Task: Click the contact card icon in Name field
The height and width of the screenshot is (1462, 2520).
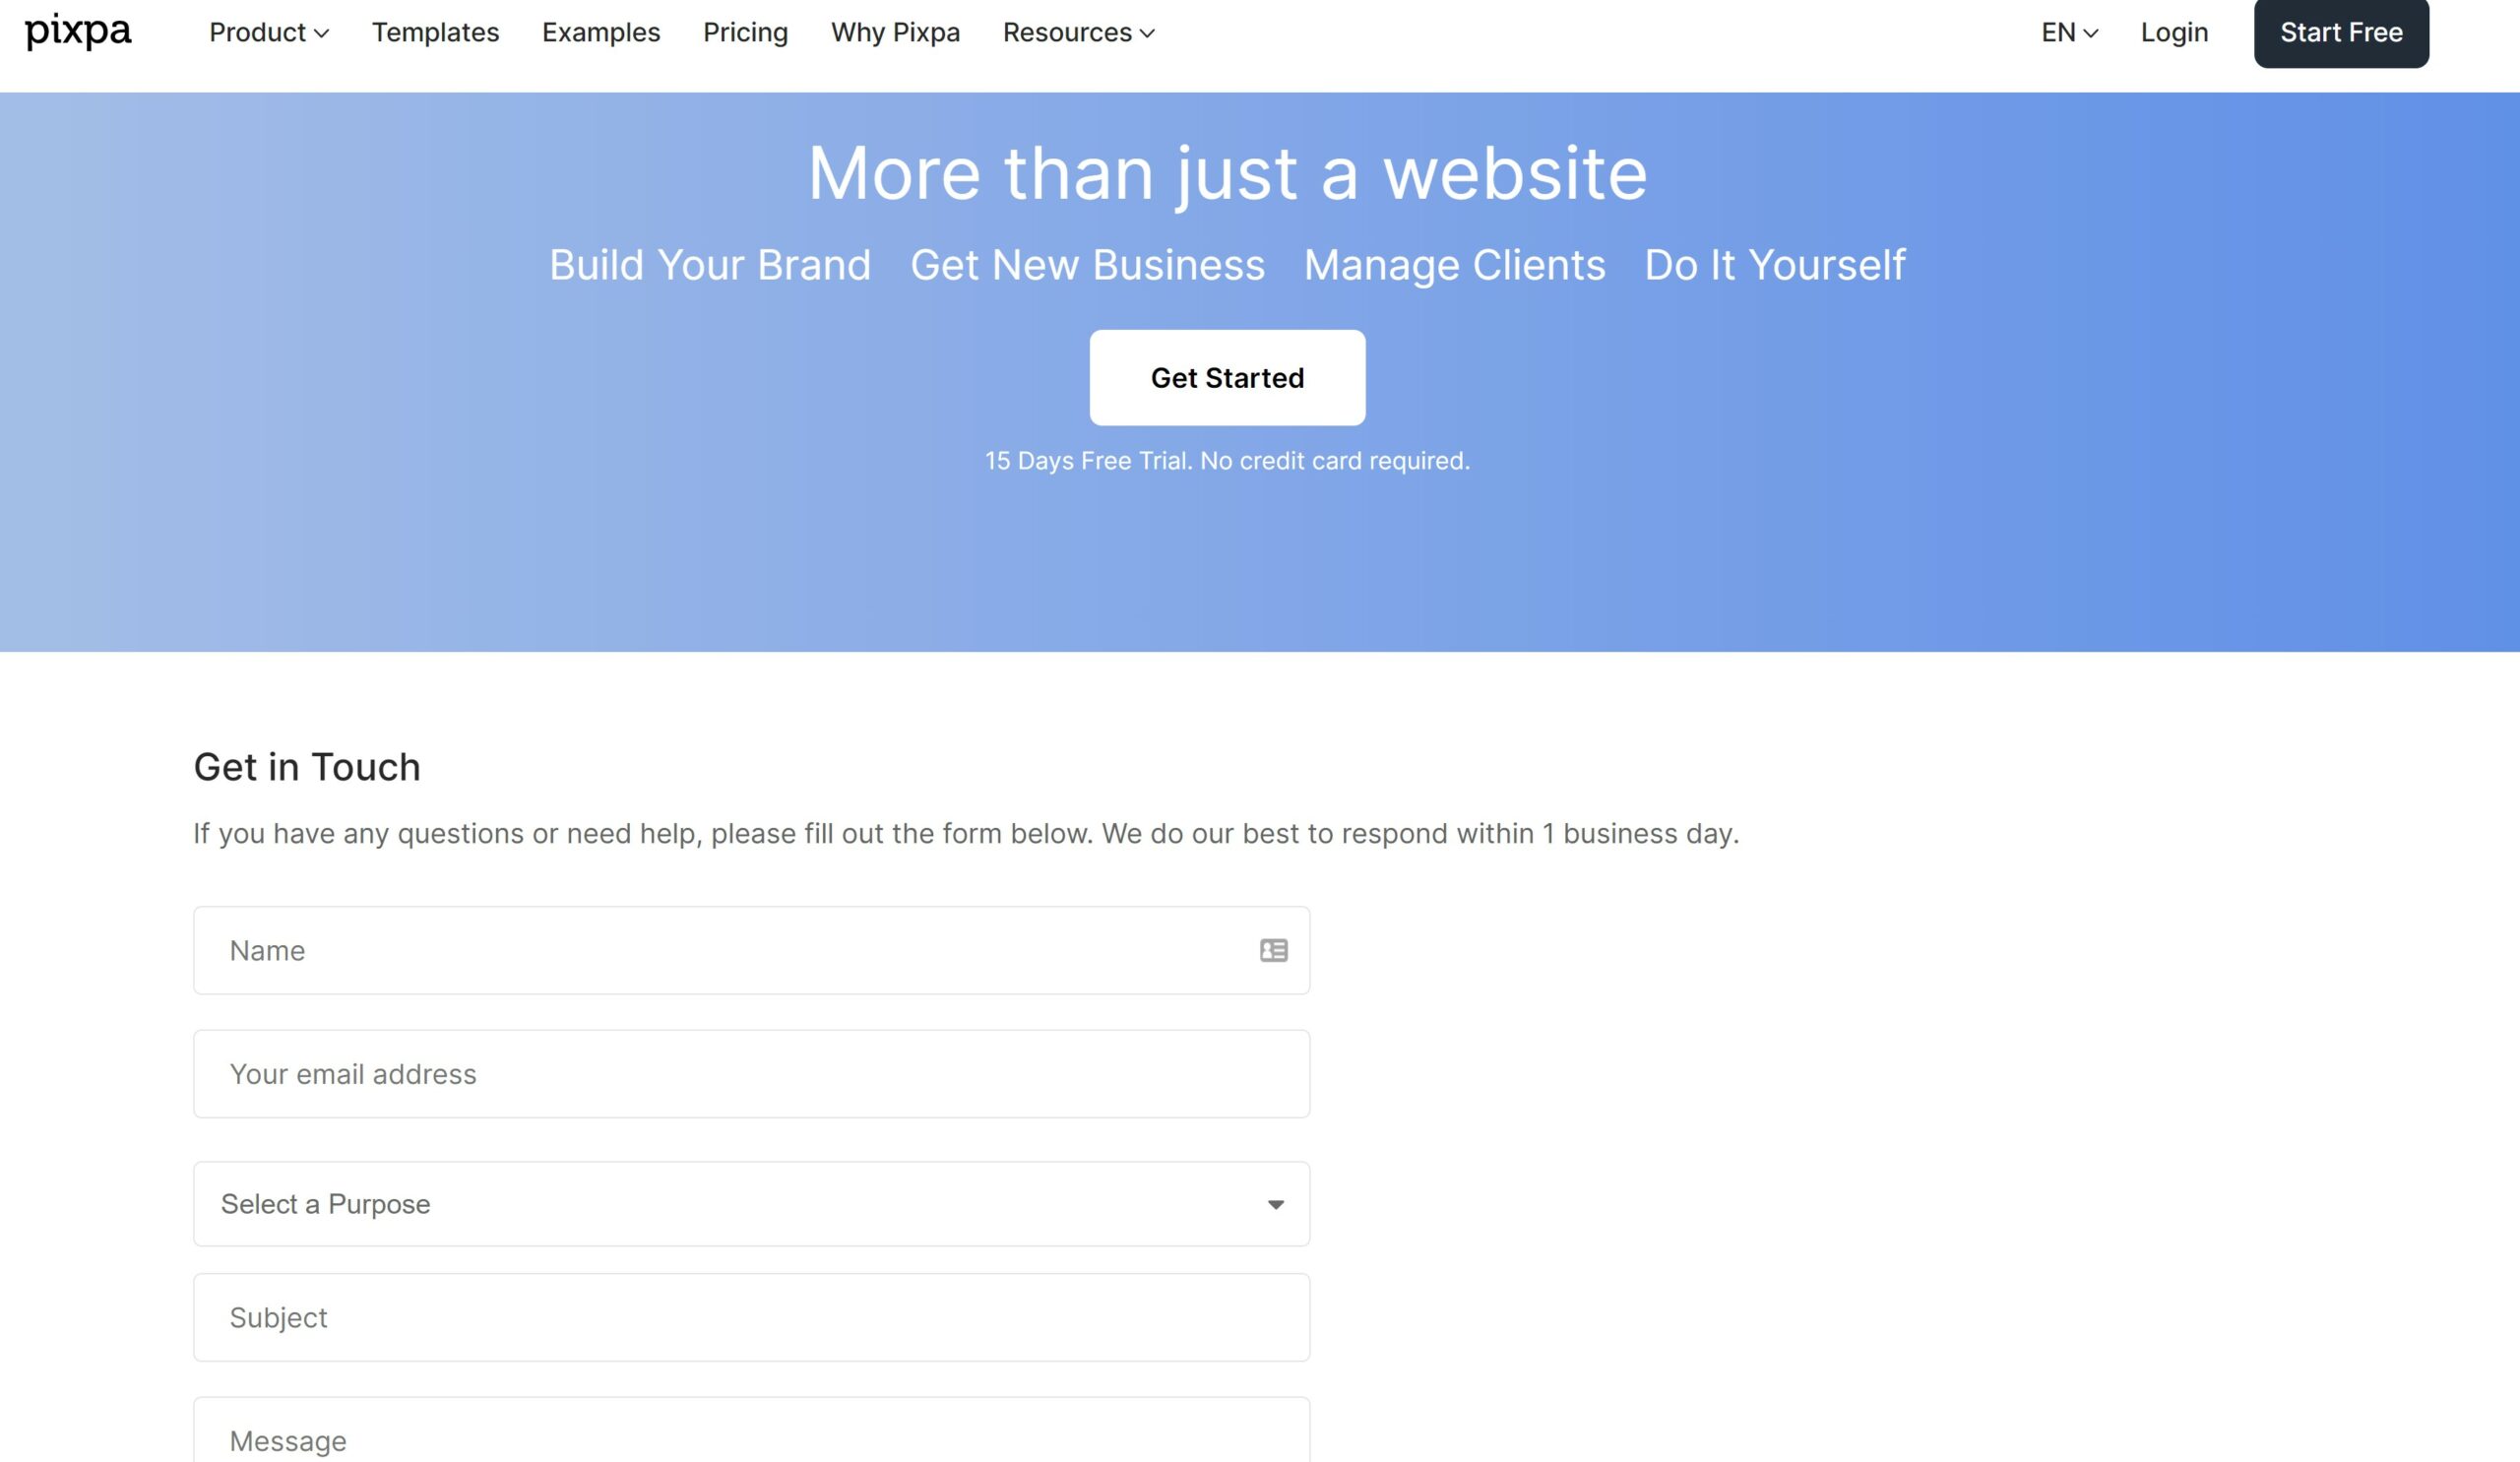Action: (x=1274, y=950)
